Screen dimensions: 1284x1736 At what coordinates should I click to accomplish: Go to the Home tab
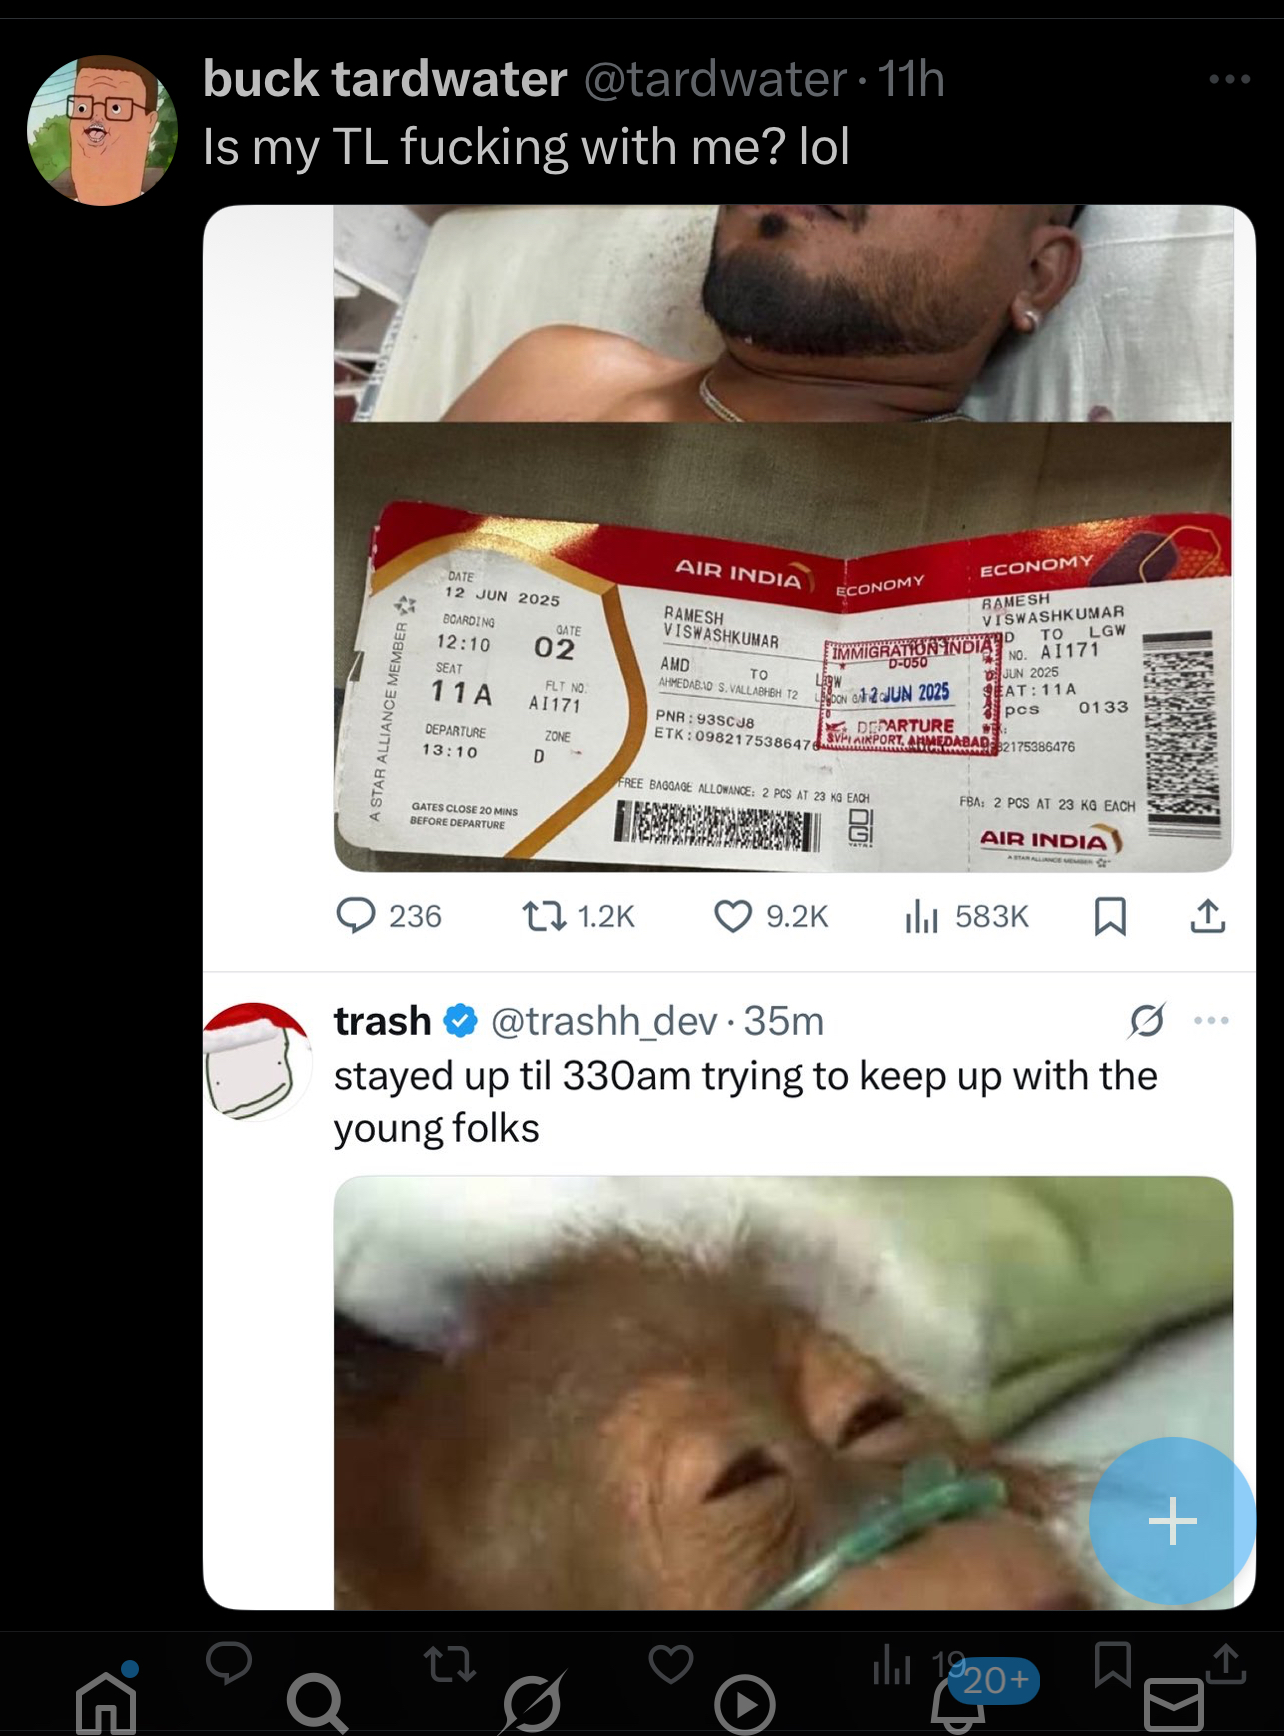[x=106, y=1700]
